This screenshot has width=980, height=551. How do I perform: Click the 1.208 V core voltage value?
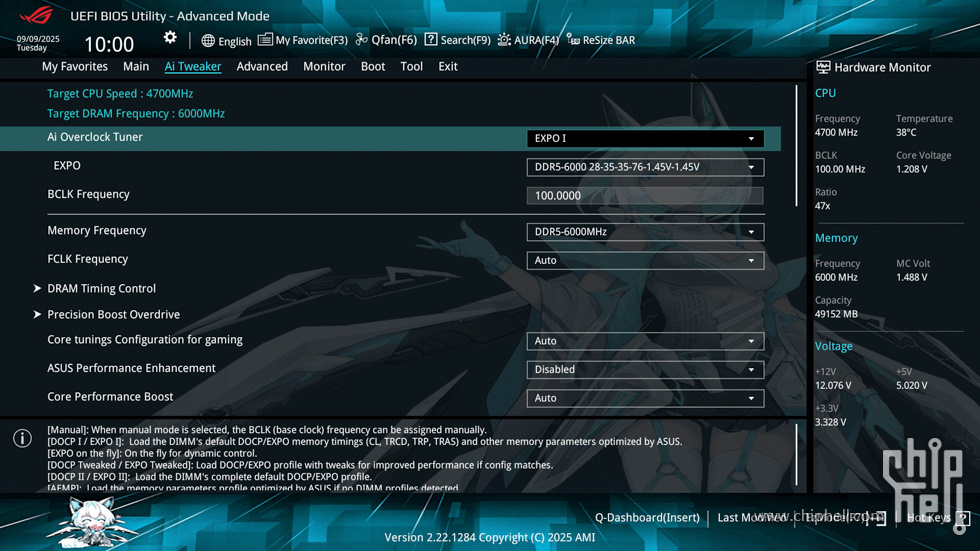(912, 169)
